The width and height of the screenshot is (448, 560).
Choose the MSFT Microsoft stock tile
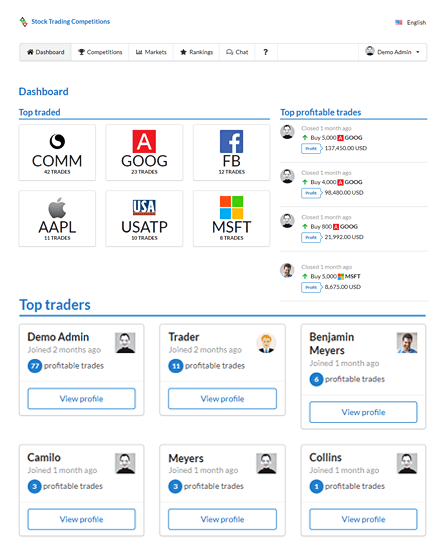[x=232, y=218]
